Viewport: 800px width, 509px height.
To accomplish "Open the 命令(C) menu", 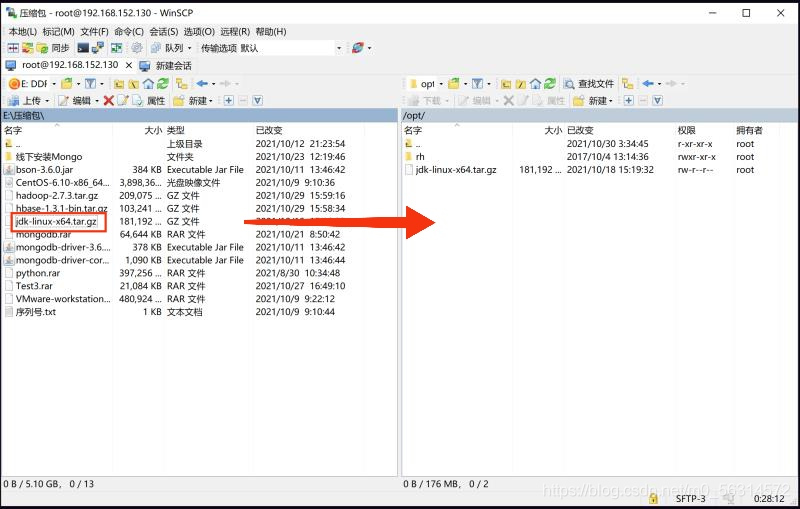I will click(x=129, y=32).
